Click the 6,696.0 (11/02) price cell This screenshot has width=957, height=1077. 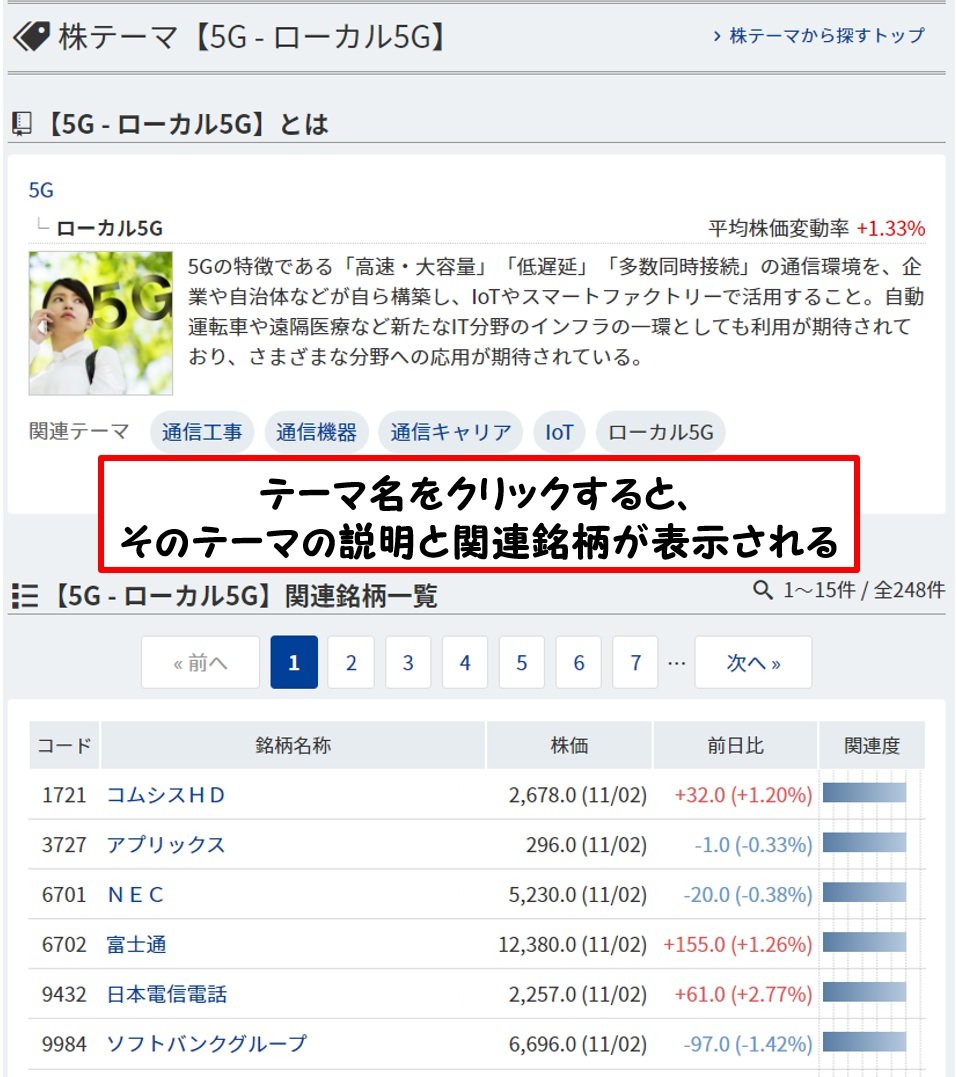click(x=578, y=1044)
